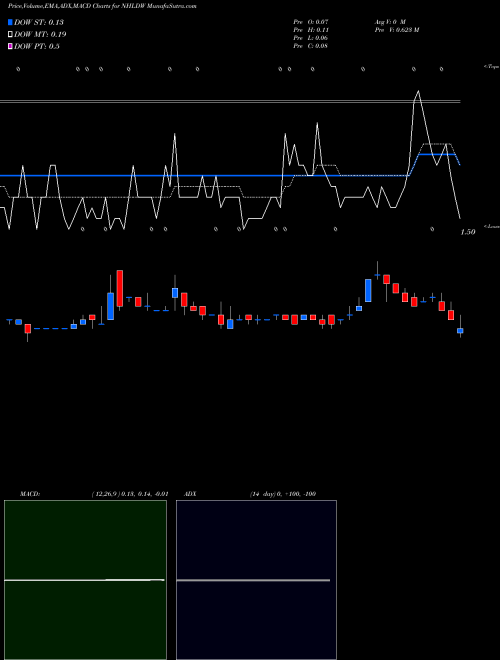This screenshot has width=500, height=660.
Task: Click the 'Pre H: 0.11' high value
Action: (x=311, y=30)
